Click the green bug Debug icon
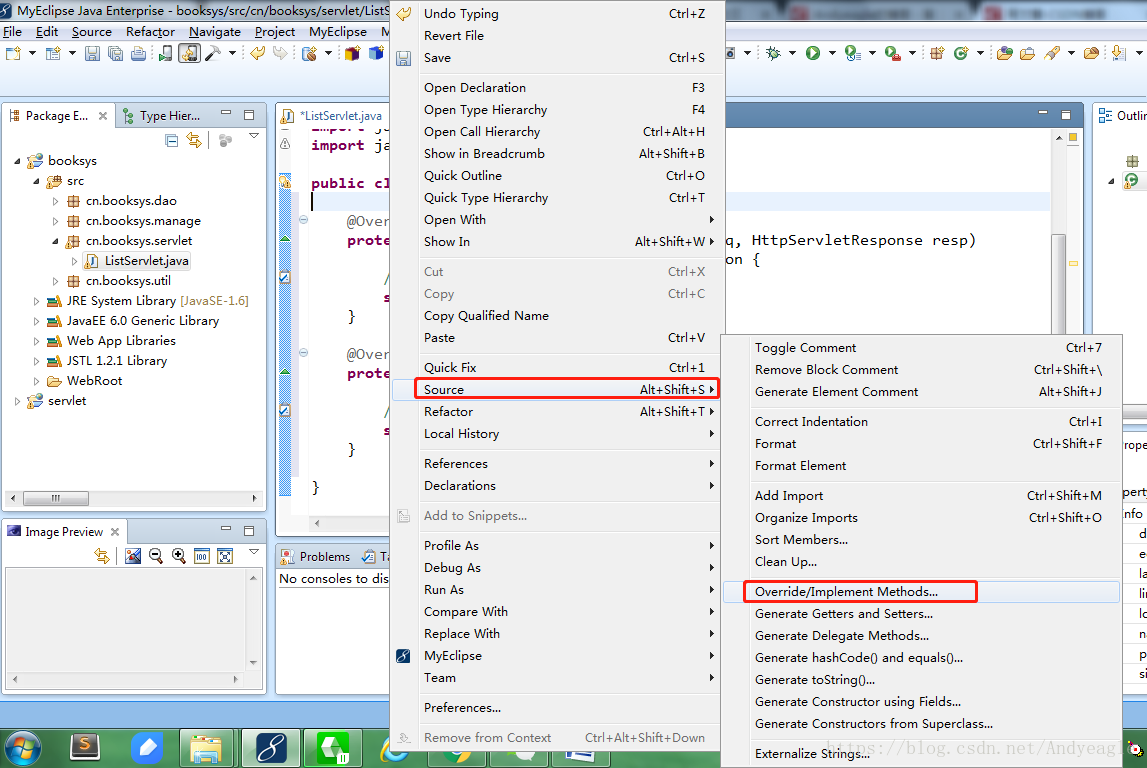The image size is (1147, 768). click(x=773, y=53)
